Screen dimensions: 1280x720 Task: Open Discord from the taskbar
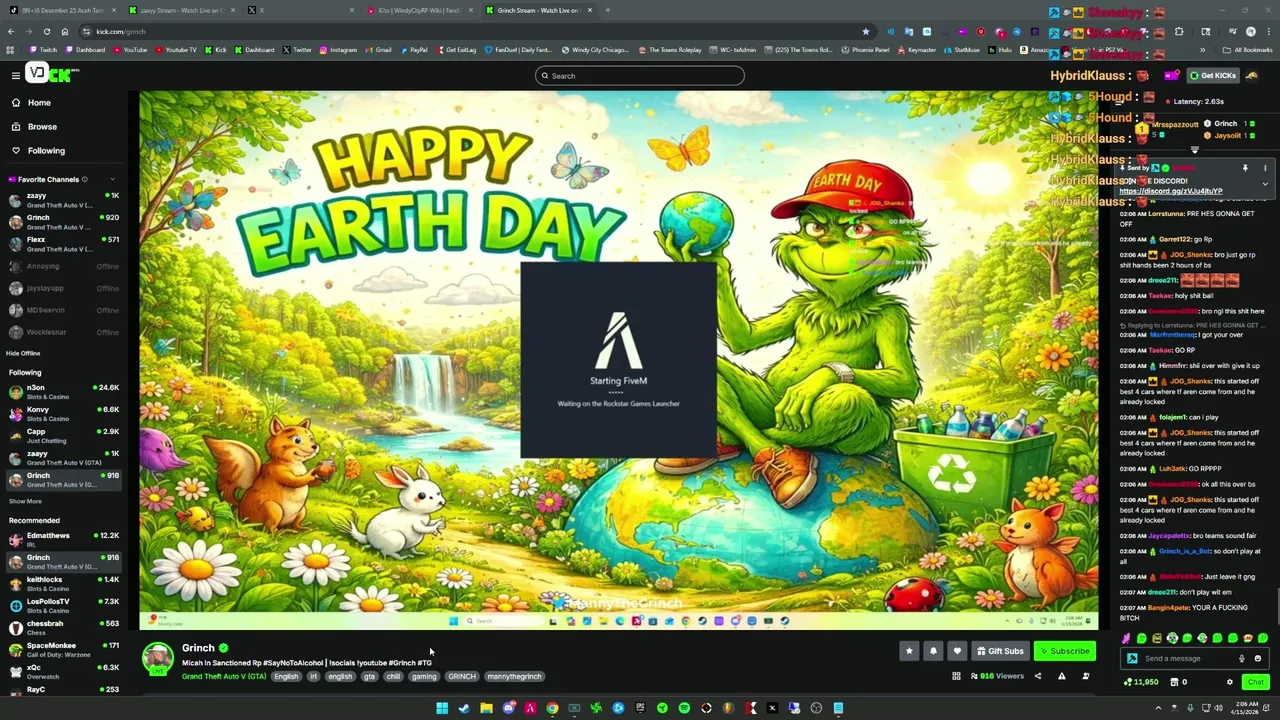508,708
